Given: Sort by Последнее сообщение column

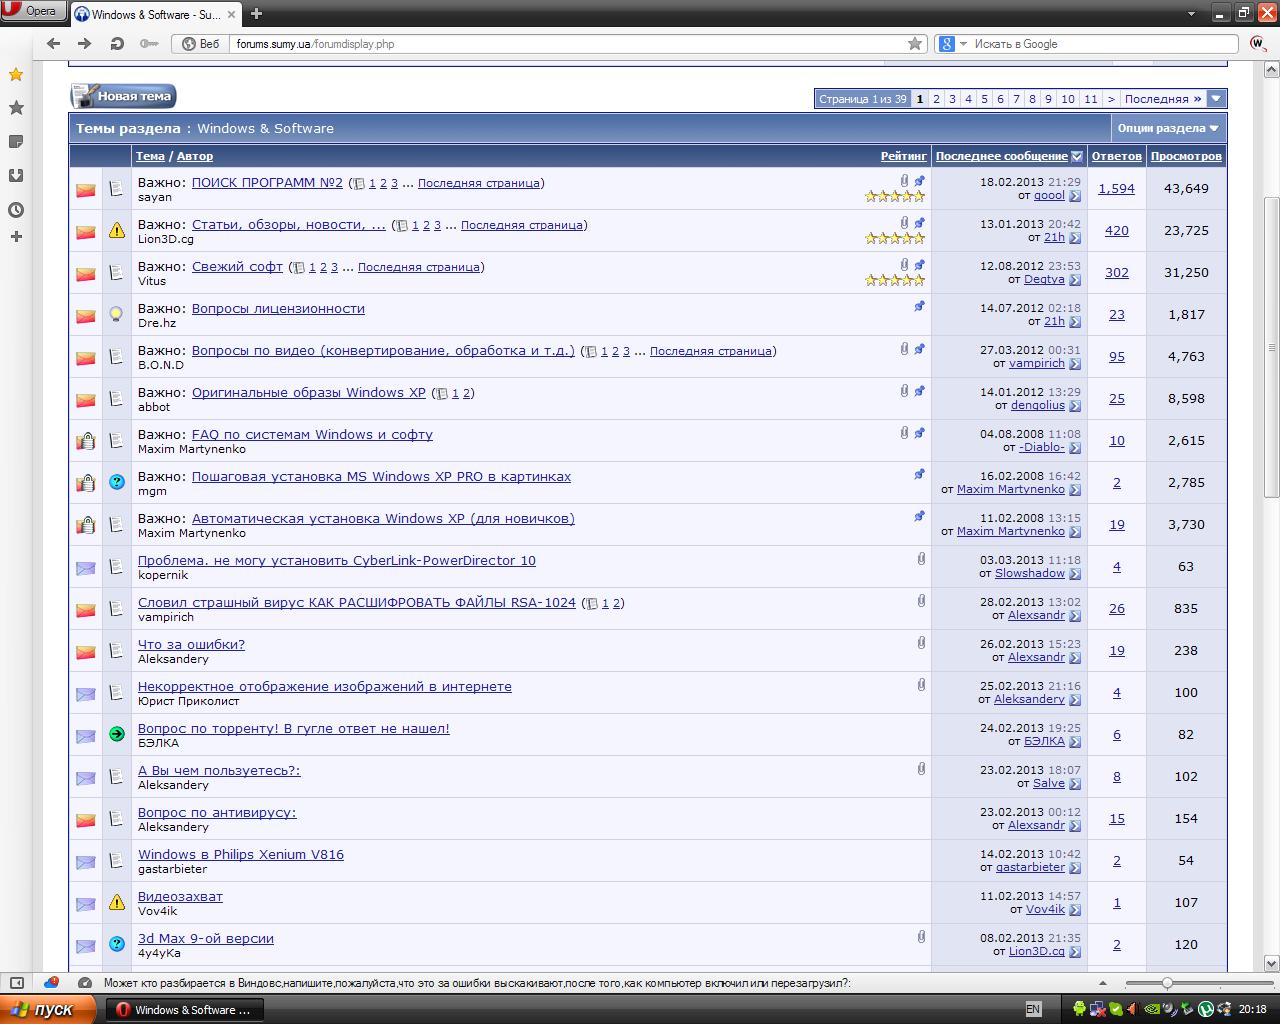Looking at the screenshot, I should 1001,156.
